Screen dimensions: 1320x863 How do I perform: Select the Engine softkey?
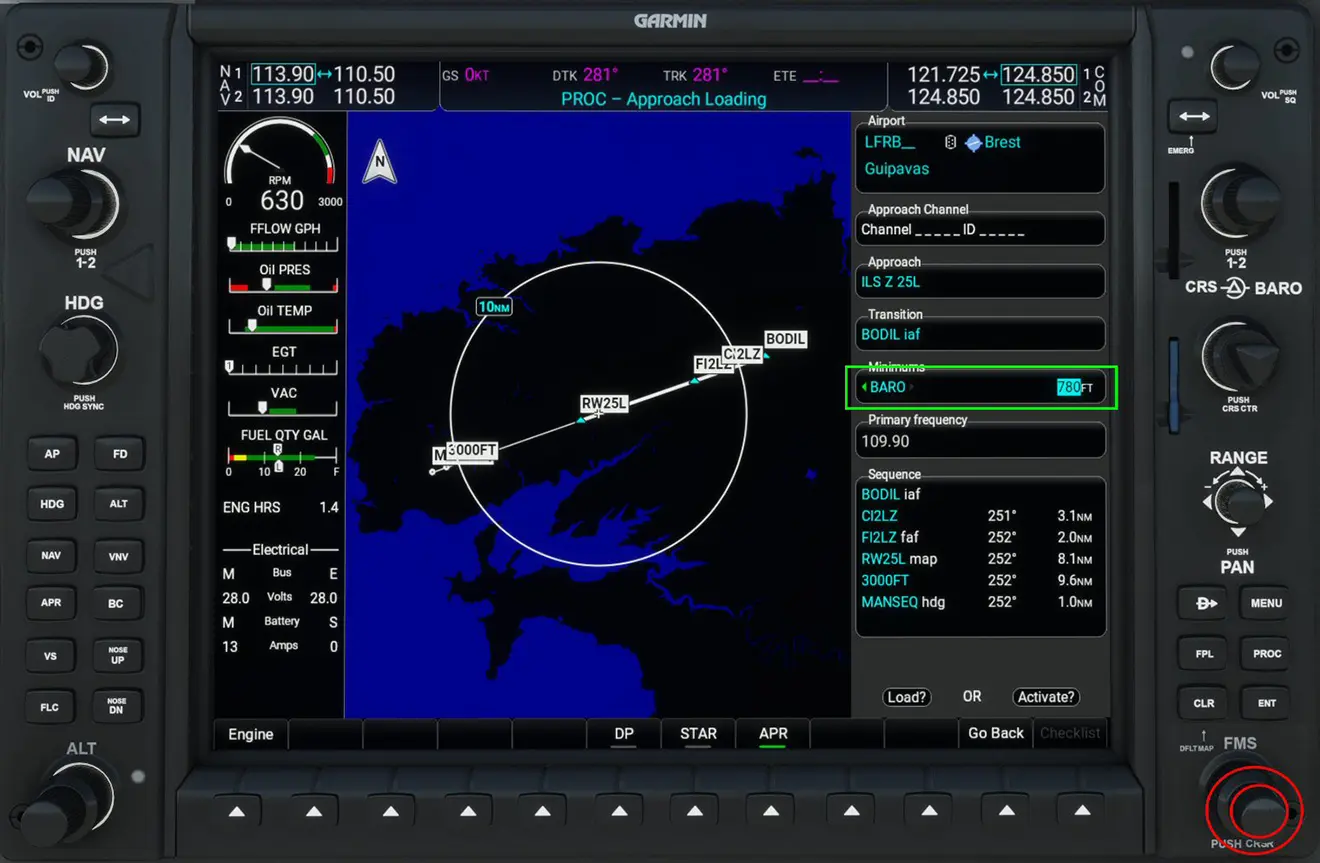point(251,734)
